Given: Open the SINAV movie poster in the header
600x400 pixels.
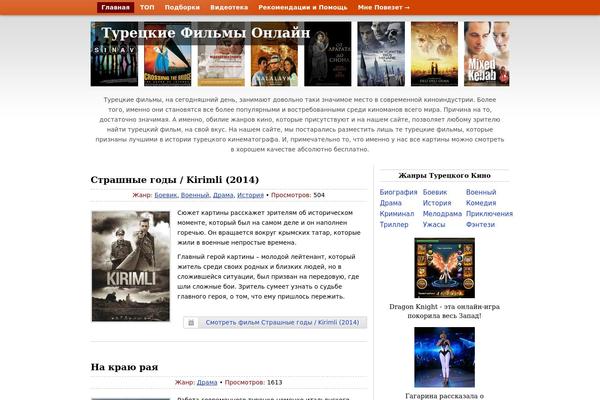Looking at the screenshot, I should click(114, 54).
